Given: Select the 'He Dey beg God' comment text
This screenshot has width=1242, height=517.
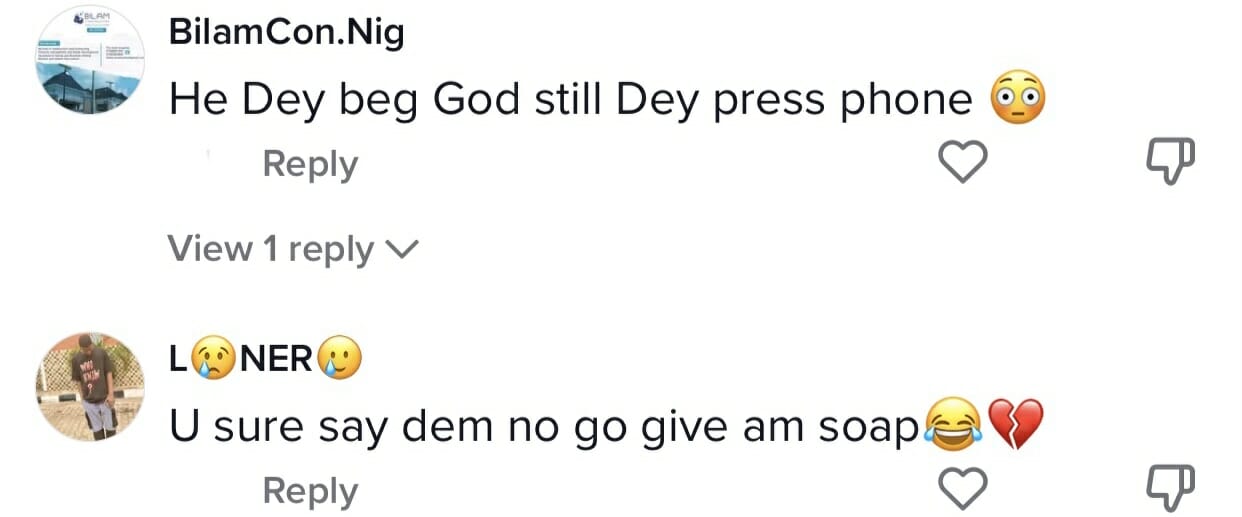Looking at the screenshot, I should click(x=570, y=99).
